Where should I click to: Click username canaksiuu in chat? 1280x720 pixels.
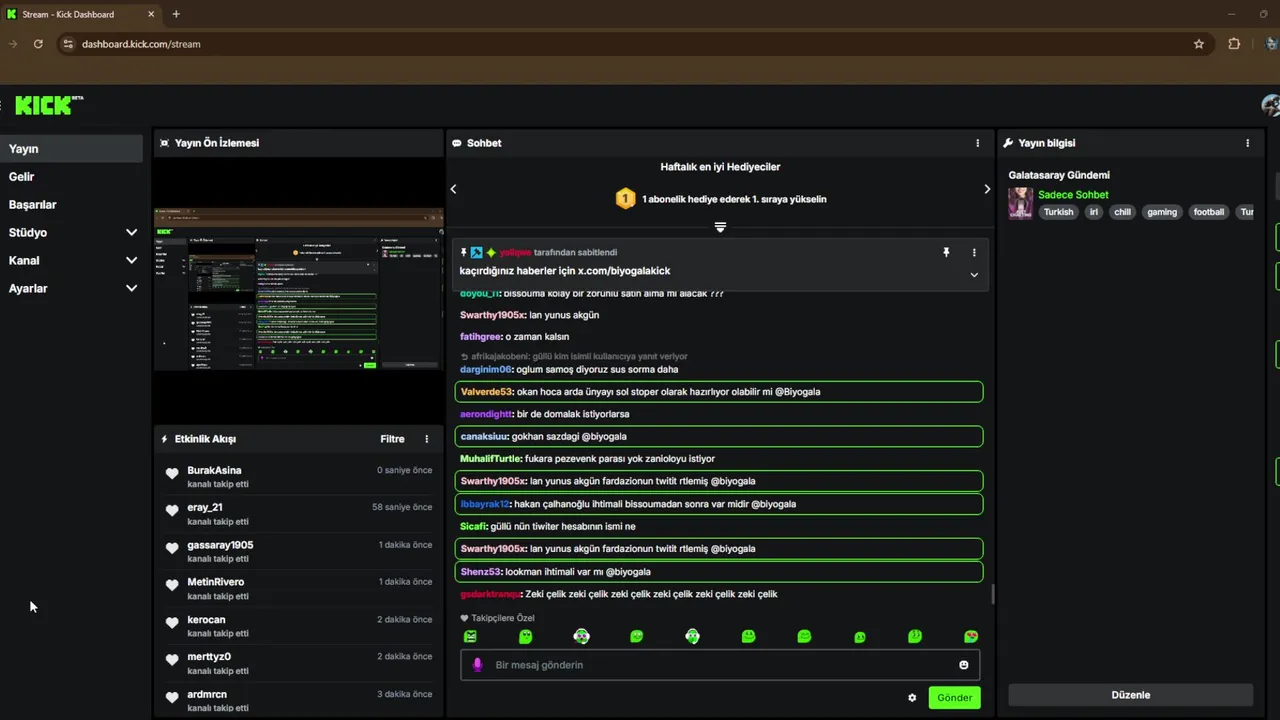(484, 437)
